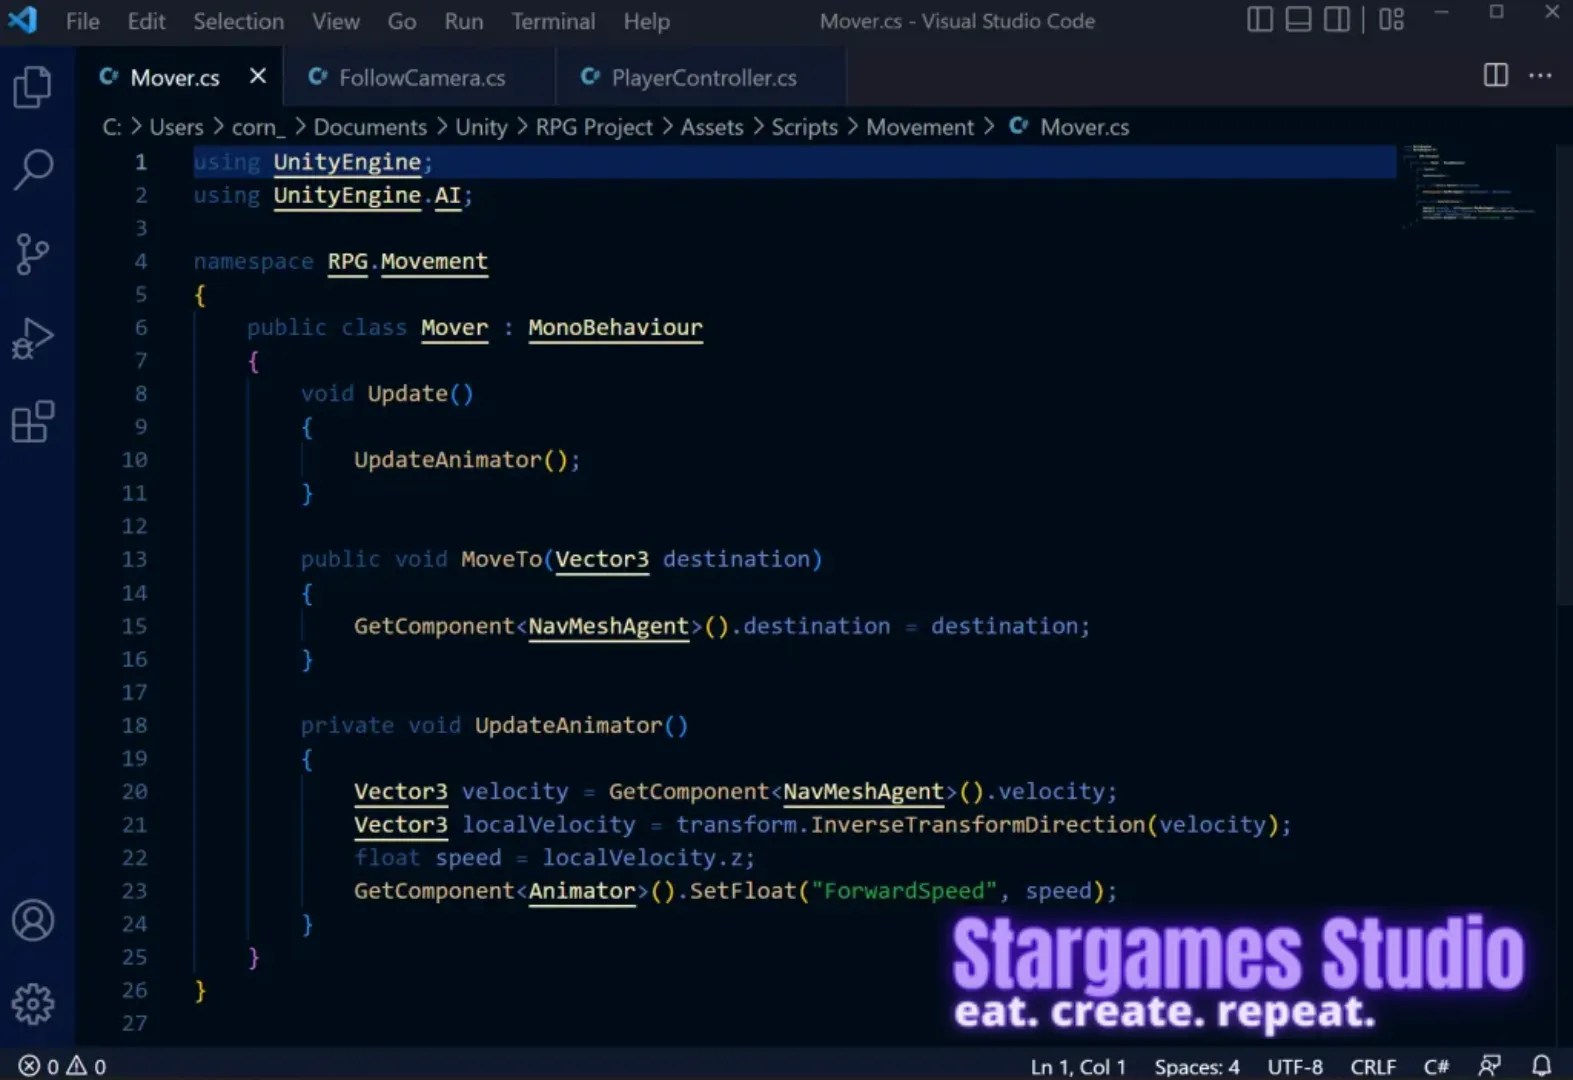Open the Manage gear menu

[x=33, y=1003]
